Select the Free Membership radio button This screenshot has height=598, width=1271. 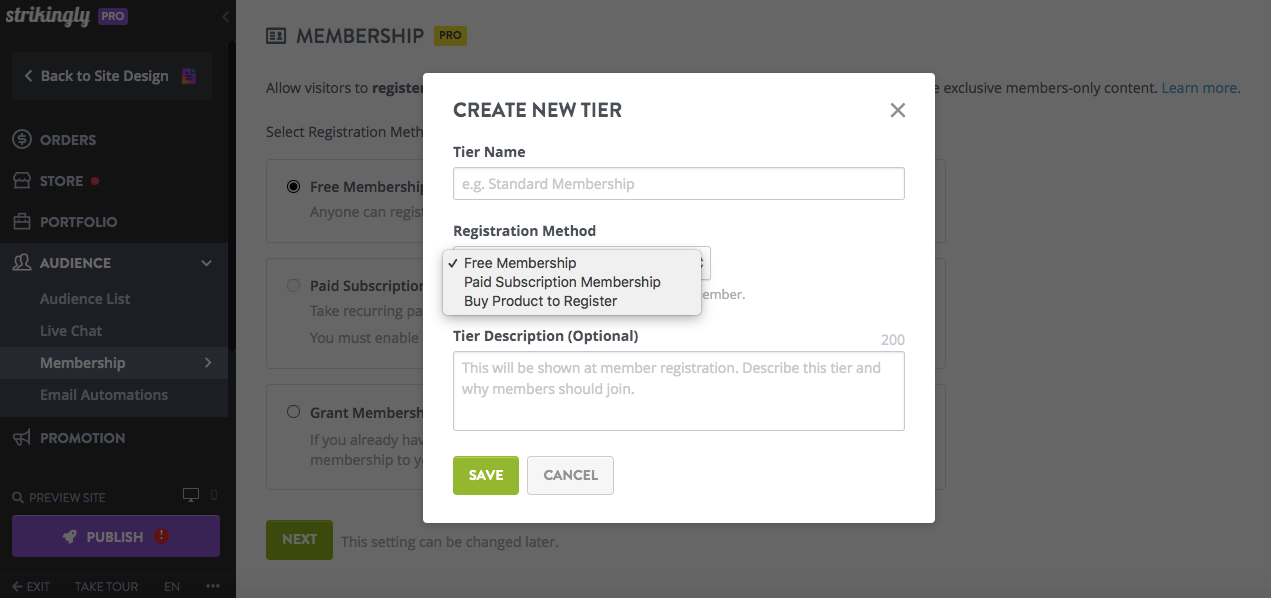click(293, 186)
